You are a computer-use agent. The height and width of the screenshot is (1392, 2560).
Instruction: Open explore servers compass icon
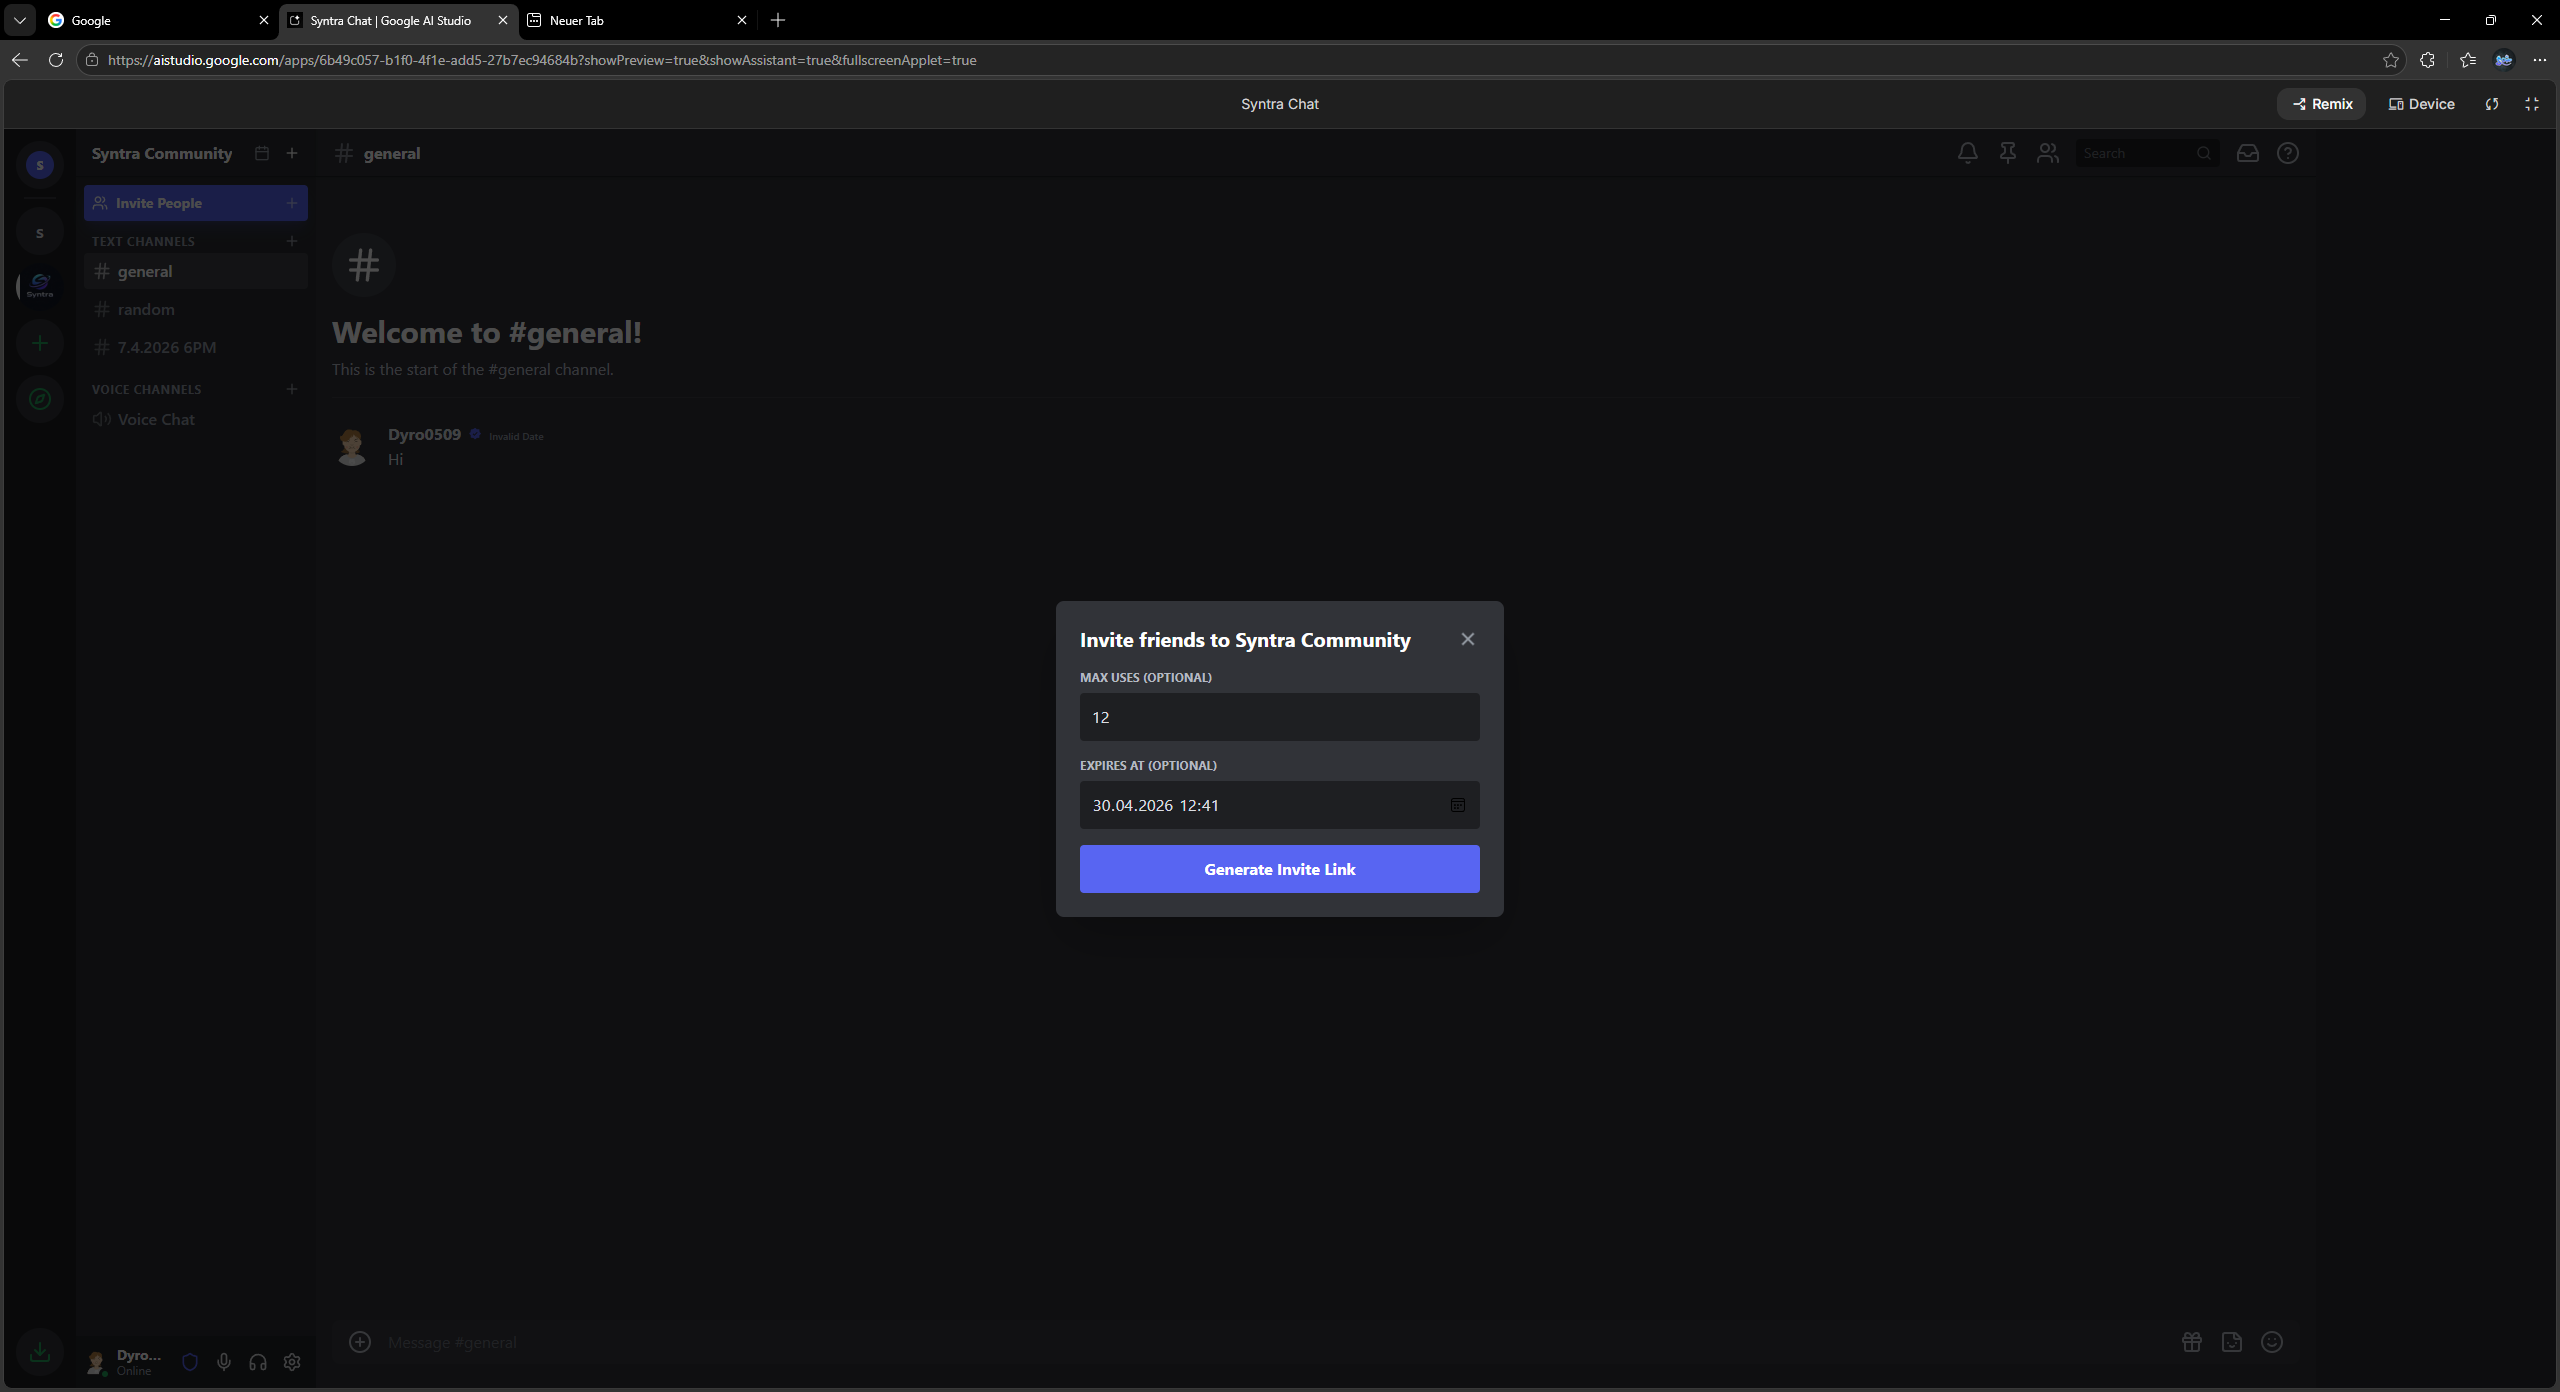(x=40, y=399)
